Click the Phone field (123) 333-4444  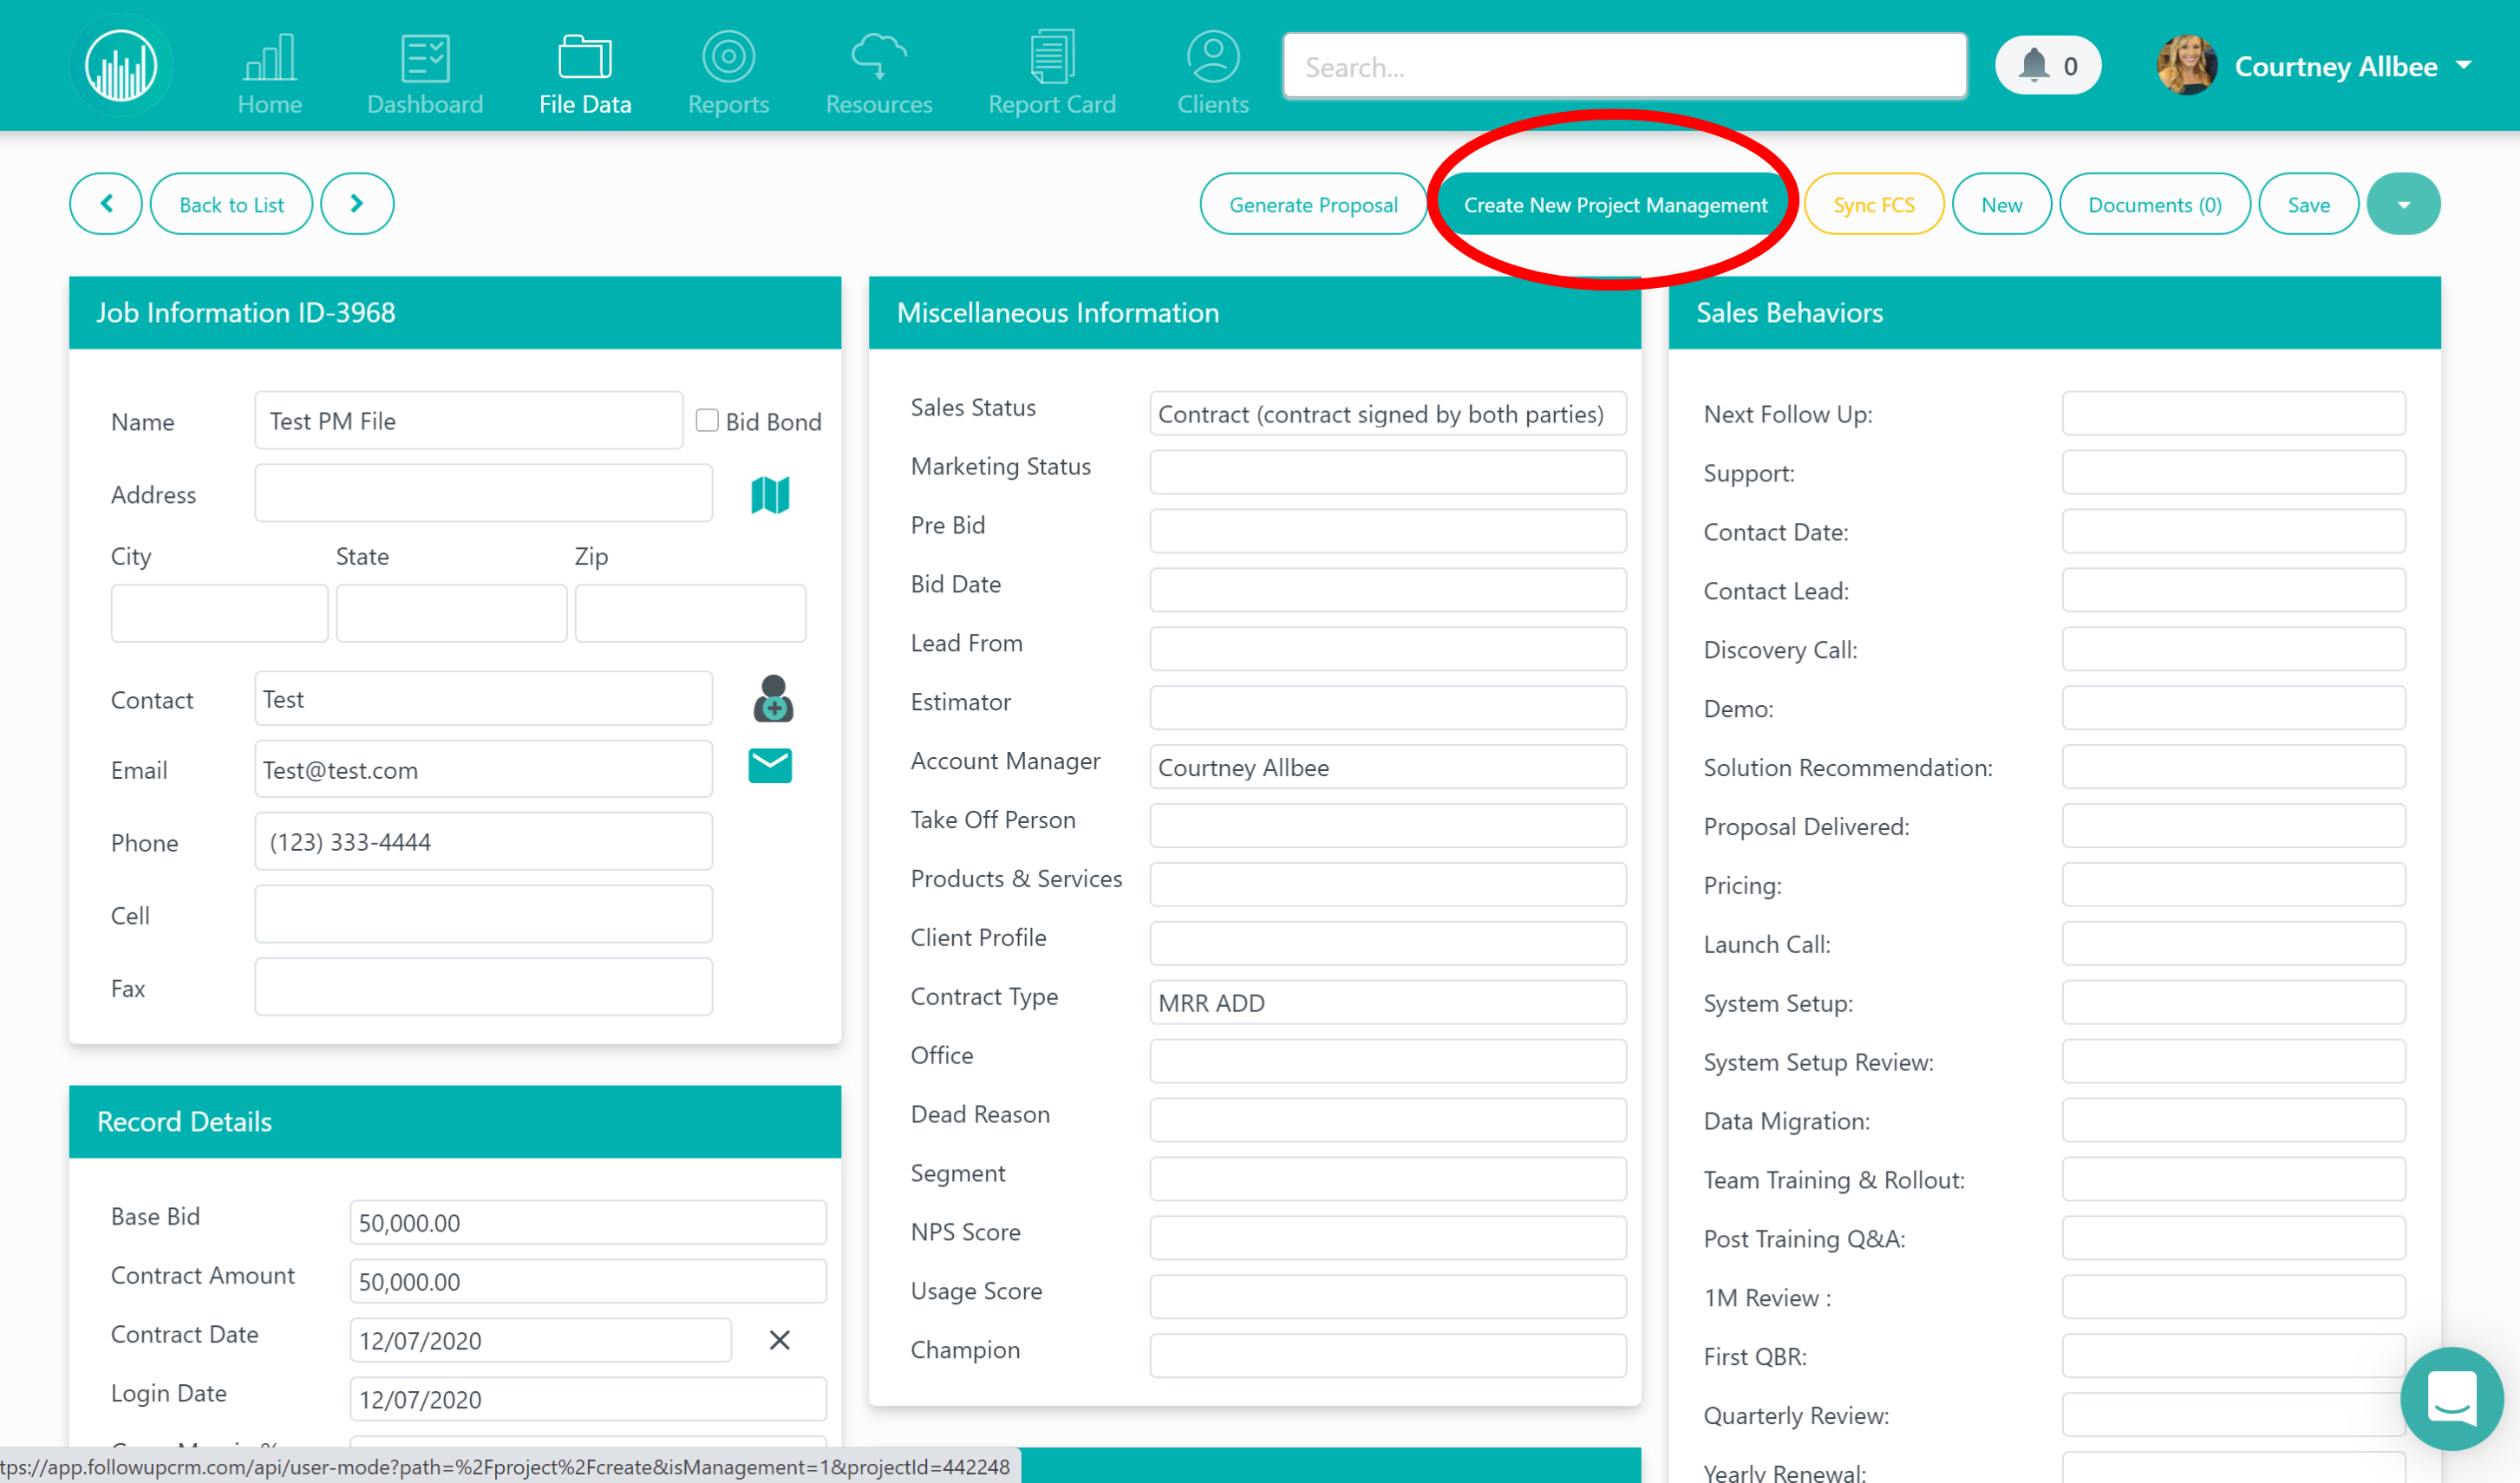coord(484,841)
